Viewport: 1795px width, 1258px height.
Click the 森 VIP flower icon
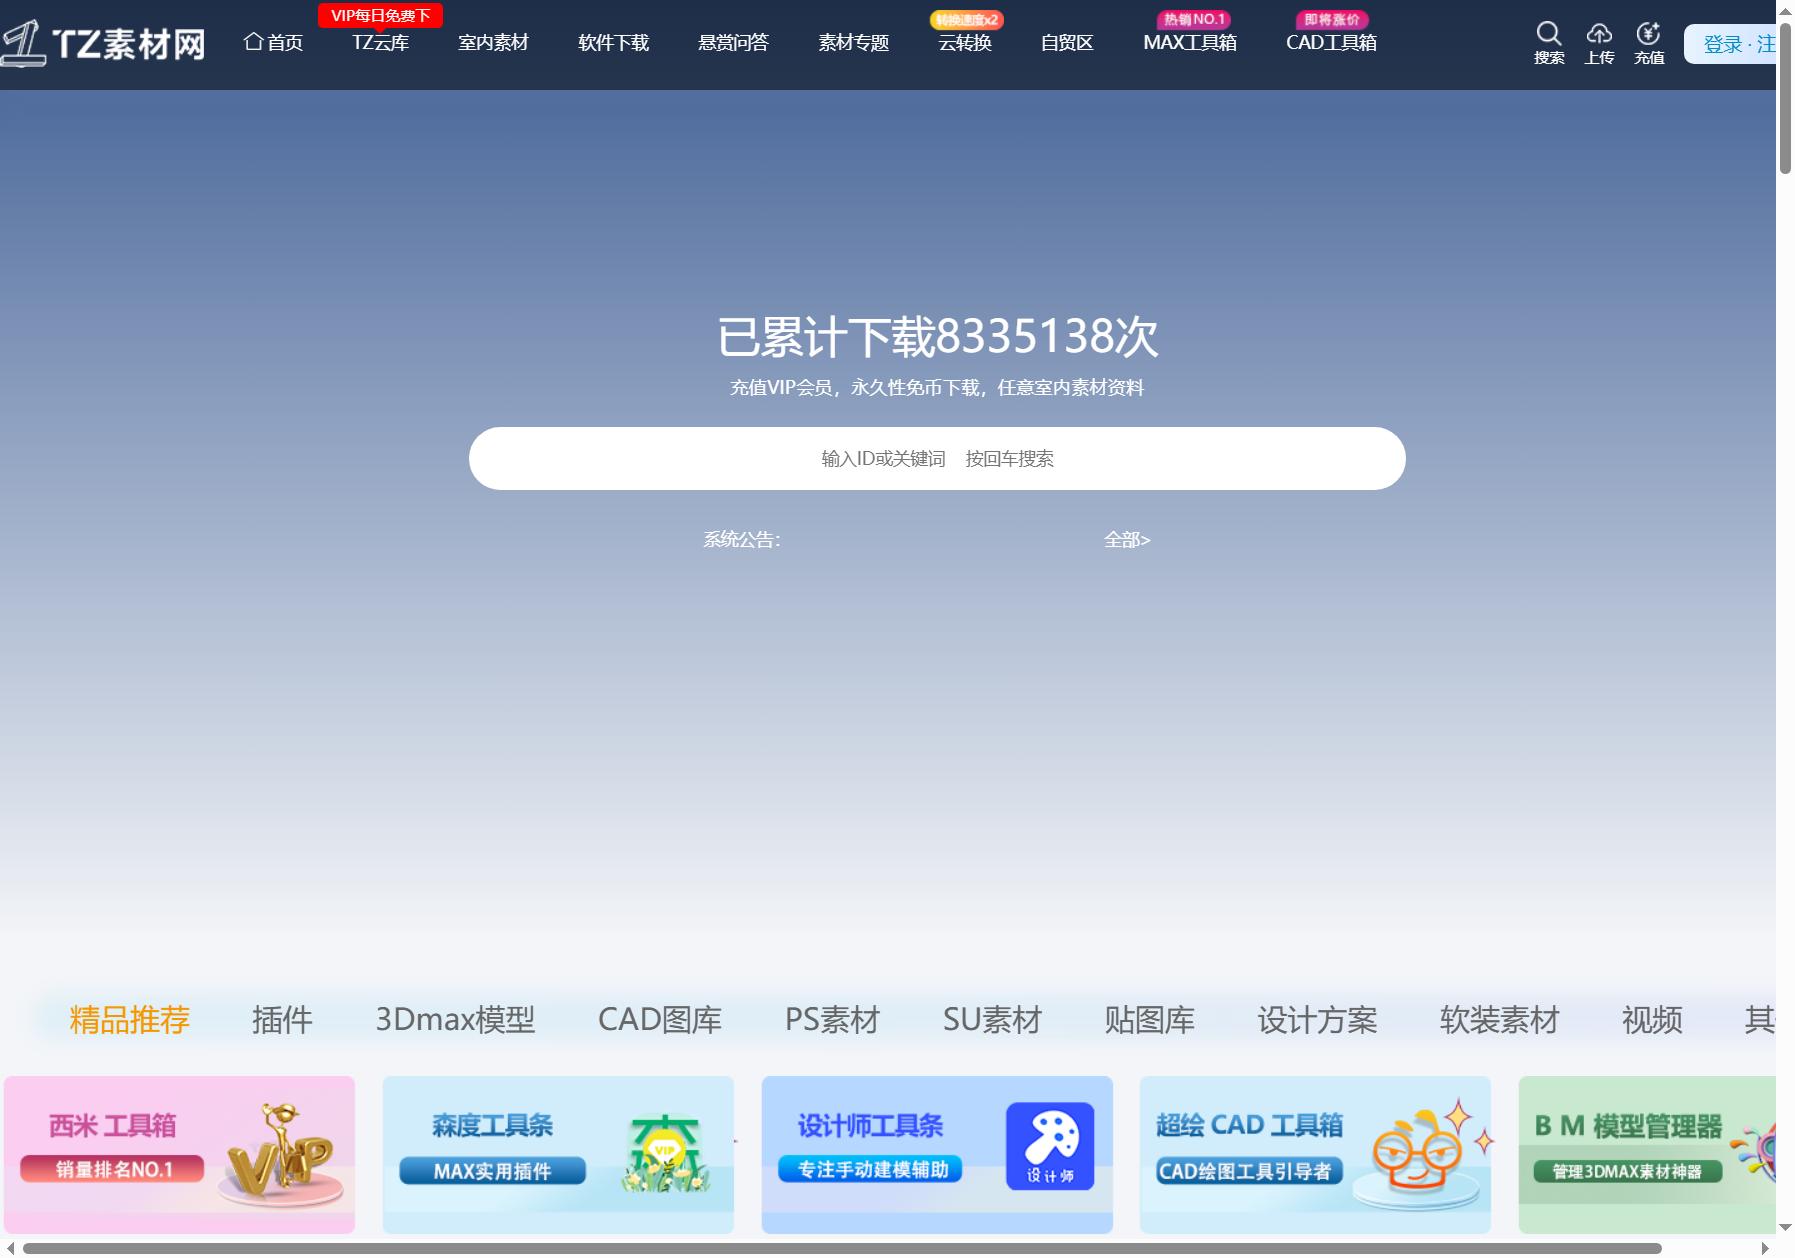click(x=665, y=1154)
